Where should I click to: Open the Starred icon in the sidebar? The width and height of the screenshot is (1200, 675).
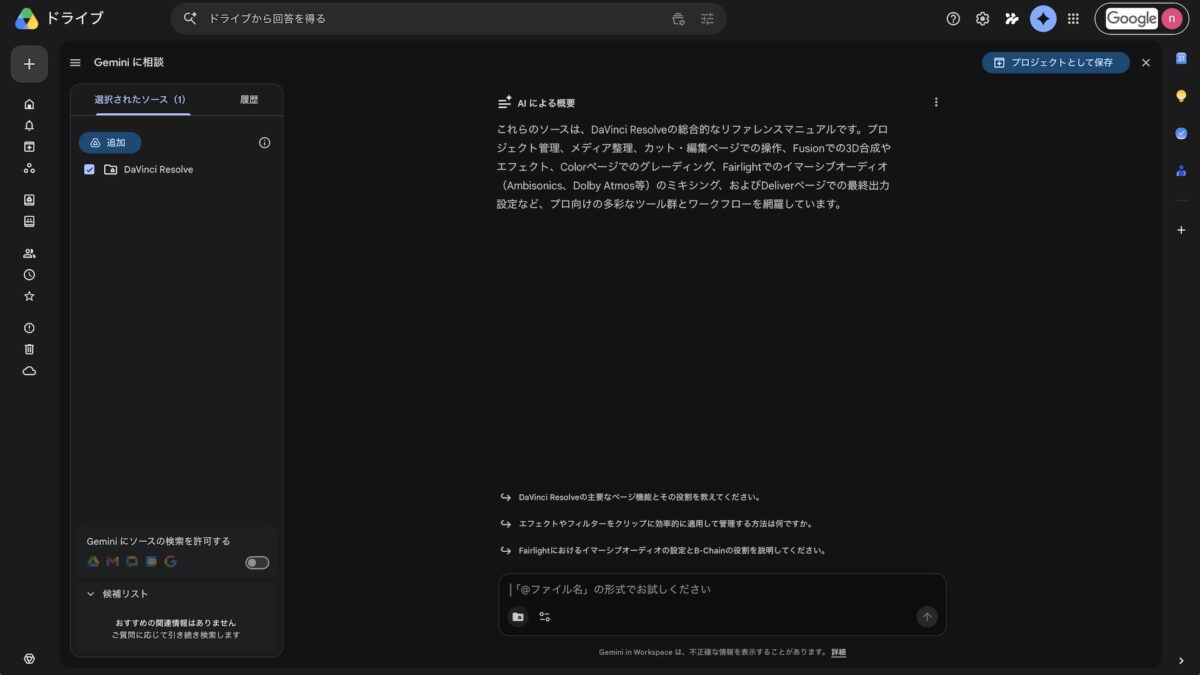[x=29, y=296]
